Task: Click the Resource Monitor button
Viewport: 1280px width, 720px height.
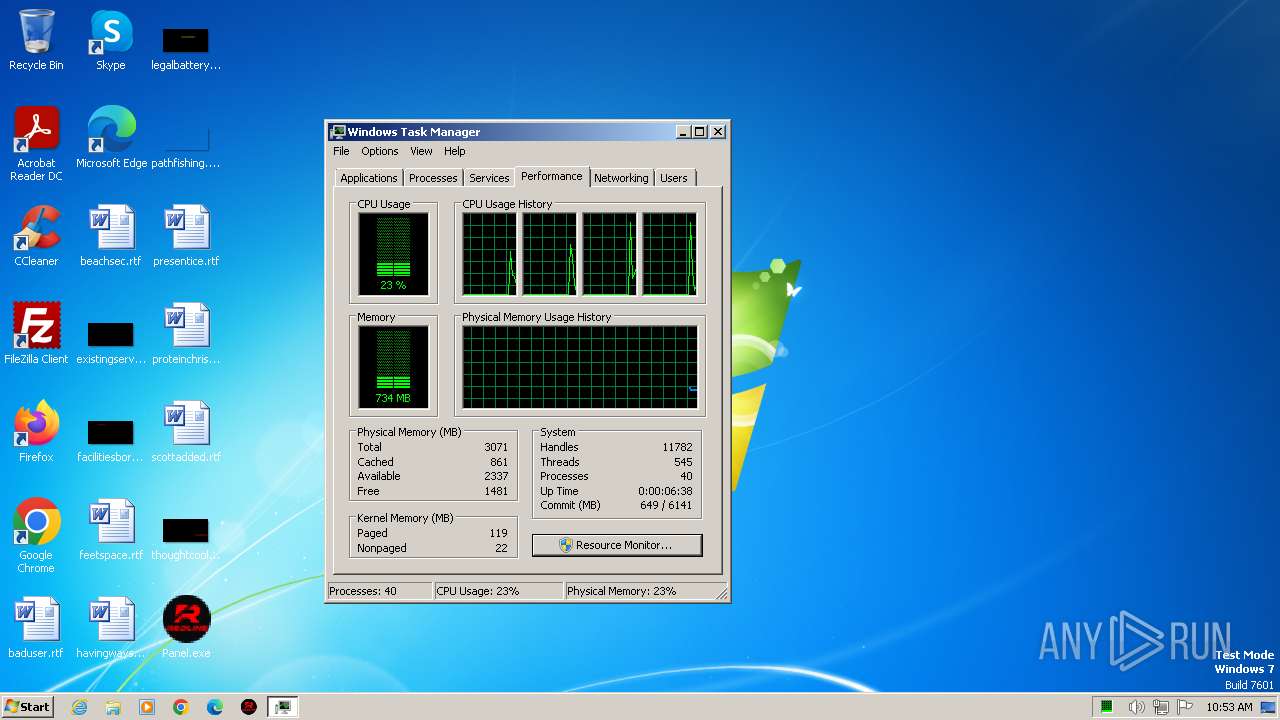Action: coord(617,545)
